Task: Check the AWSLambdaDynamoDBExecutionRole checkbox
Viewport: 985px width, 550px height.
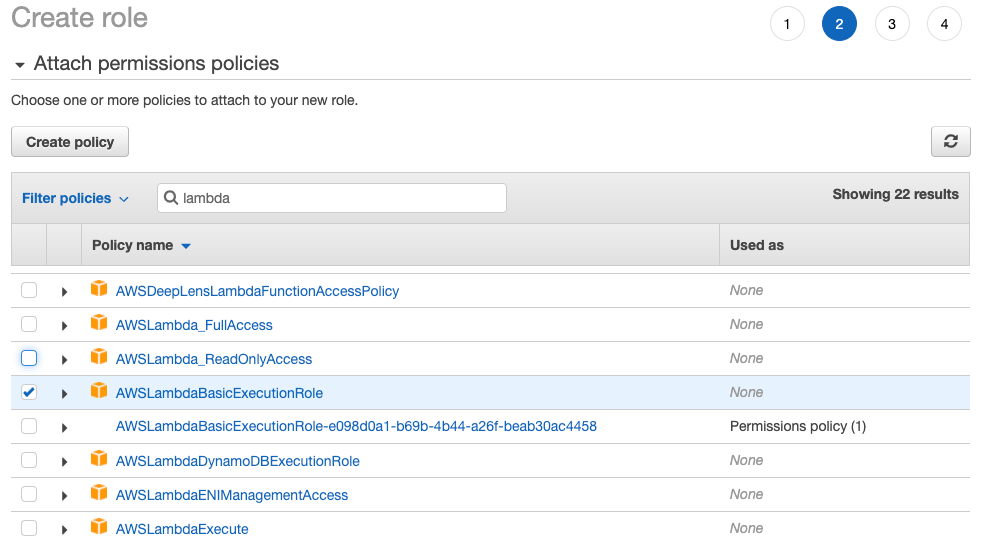Action: 29,460
